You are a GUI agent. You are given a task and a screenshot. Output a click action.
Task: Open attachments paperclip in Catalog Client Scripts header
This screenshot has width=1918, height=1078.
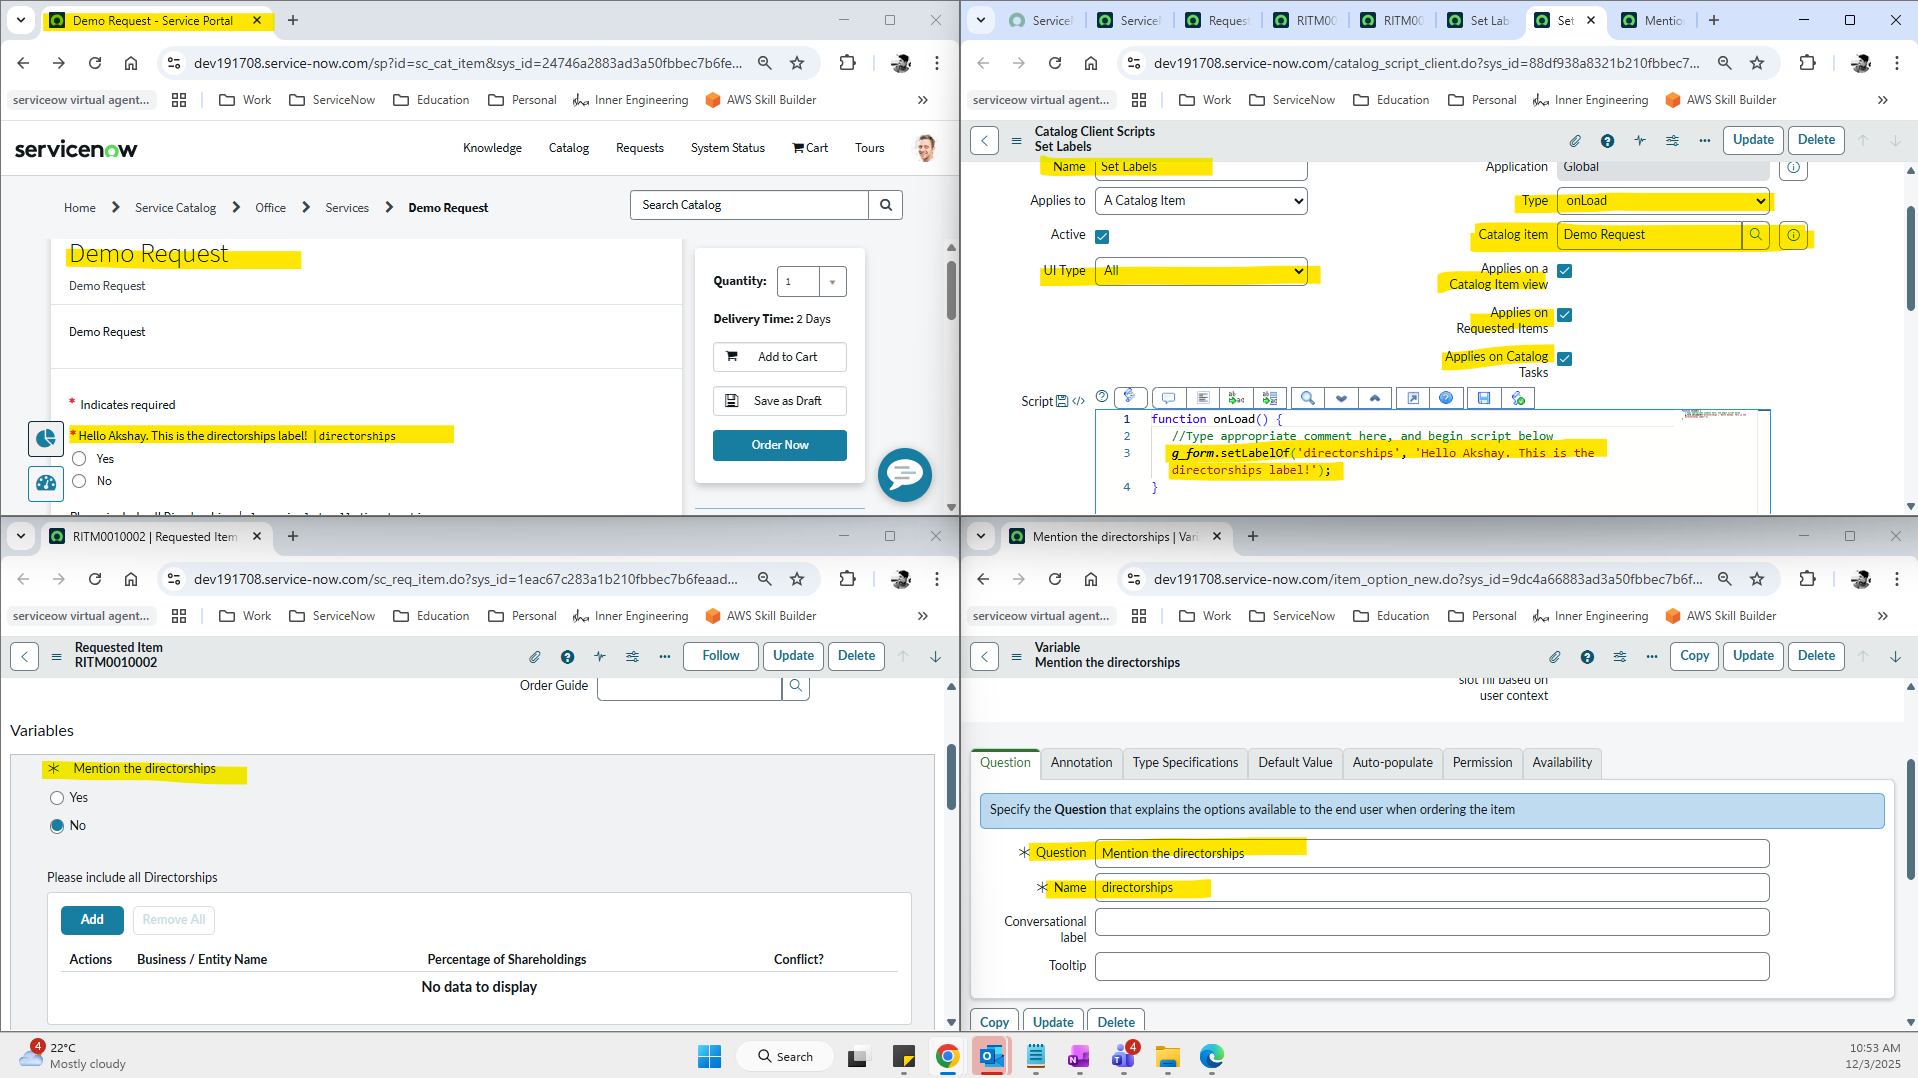click(1575, 140)
